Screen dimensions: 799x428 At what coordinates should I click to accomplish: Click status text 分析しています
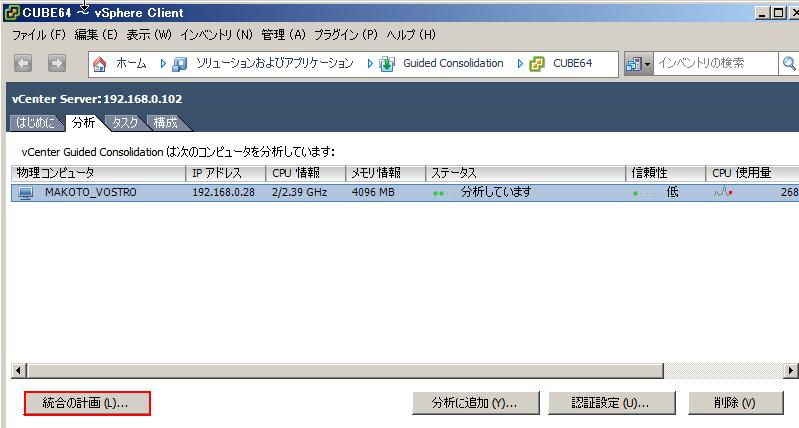tap(496, 192)
